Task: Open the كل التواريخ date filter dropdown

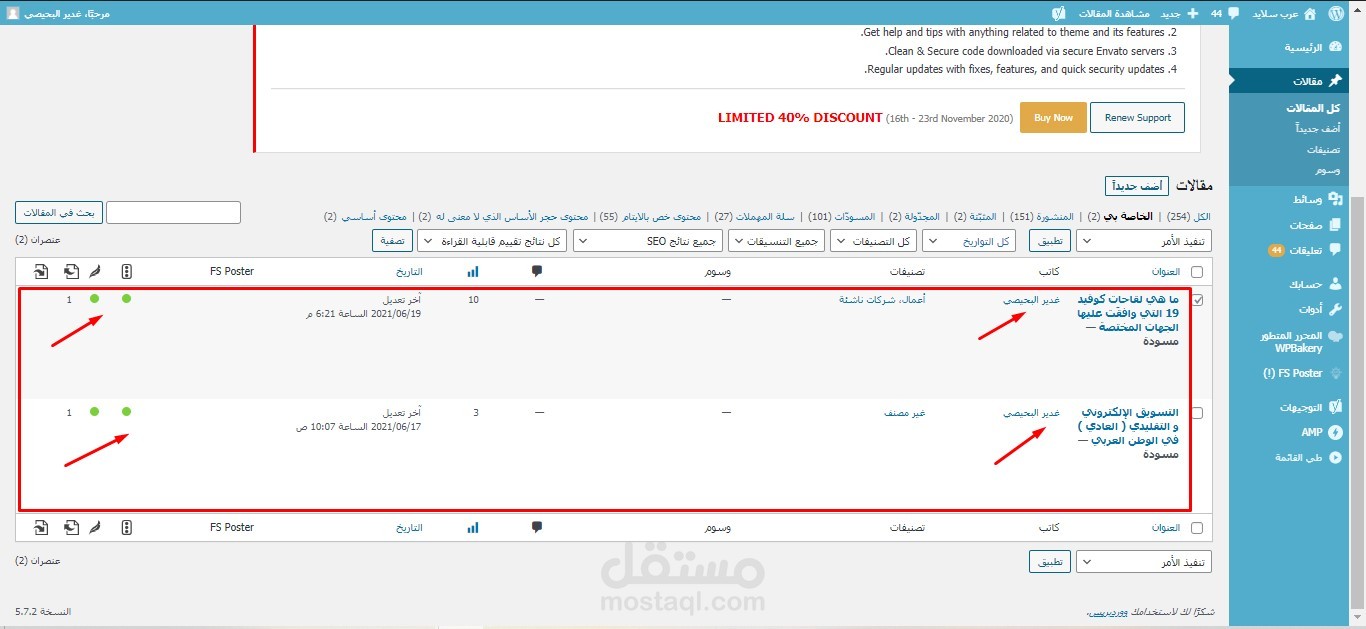Action: coord(970,241)
